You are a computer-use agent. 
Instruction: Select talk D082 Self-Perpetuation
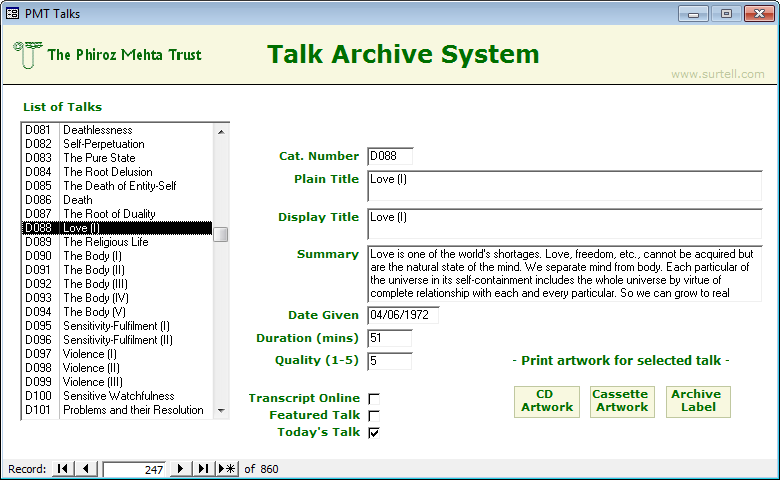(x=117, y=144)
